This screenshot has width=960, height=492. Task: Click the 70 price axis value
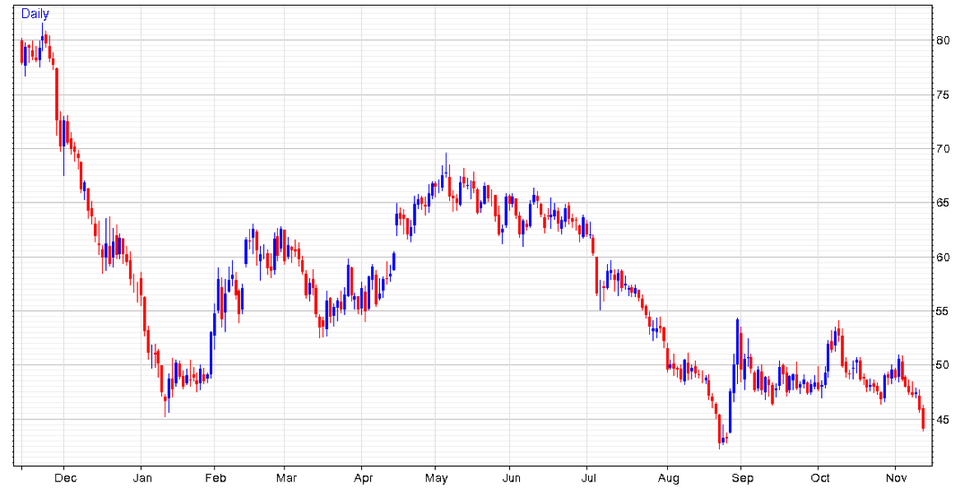click(x=942, y=149)
